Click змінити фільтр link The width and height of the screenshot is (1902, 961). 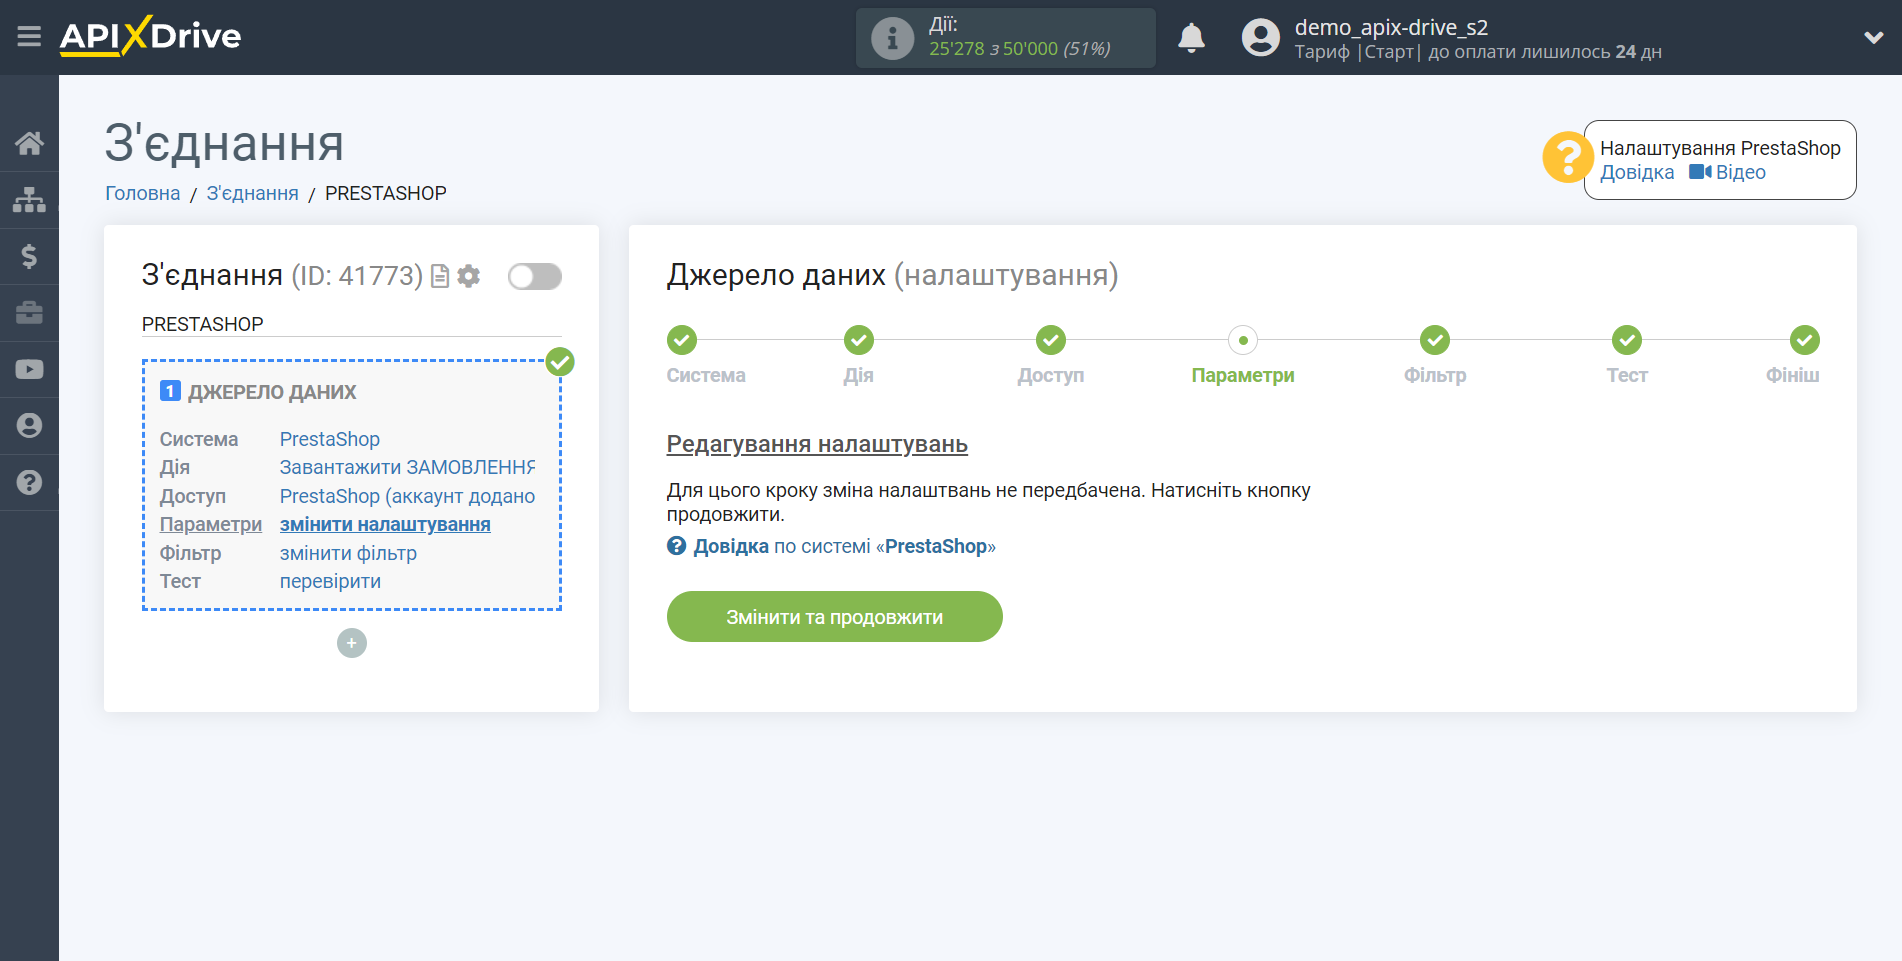(348, 553)
